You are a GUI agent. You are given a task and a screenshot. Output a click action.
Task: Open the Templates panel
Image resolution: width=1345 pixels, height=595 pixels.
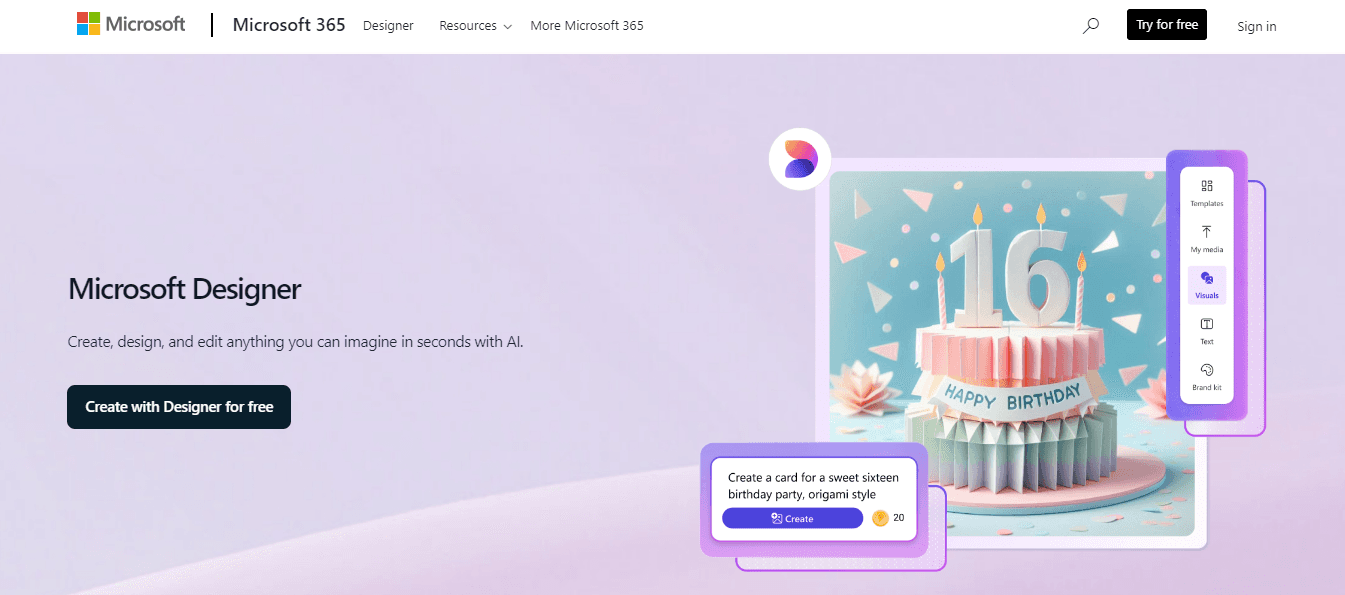click(x=1207, y=192)
